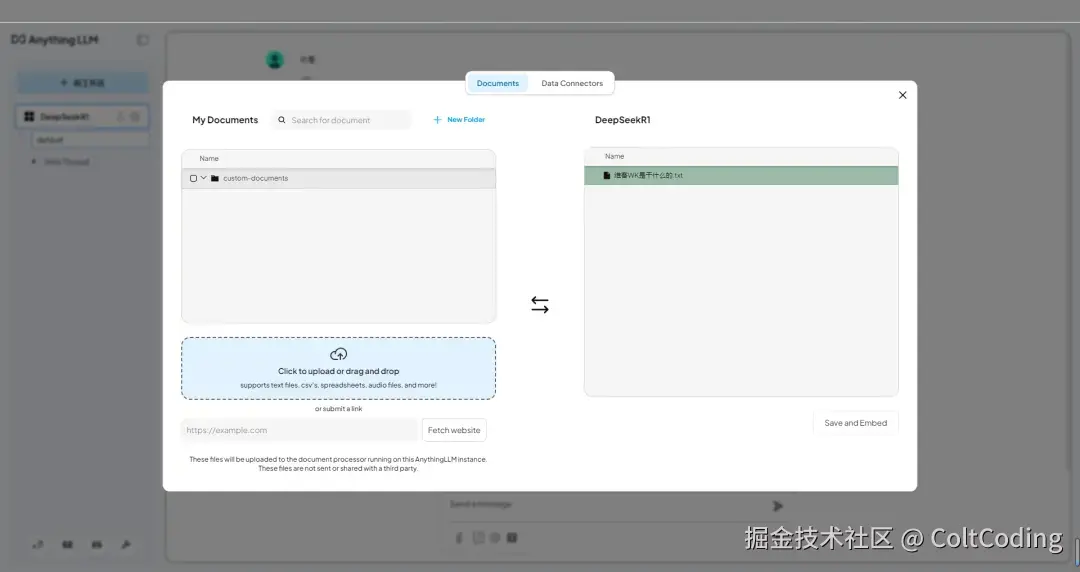Click the custom-documents folder icon

[x=215, y=178]
